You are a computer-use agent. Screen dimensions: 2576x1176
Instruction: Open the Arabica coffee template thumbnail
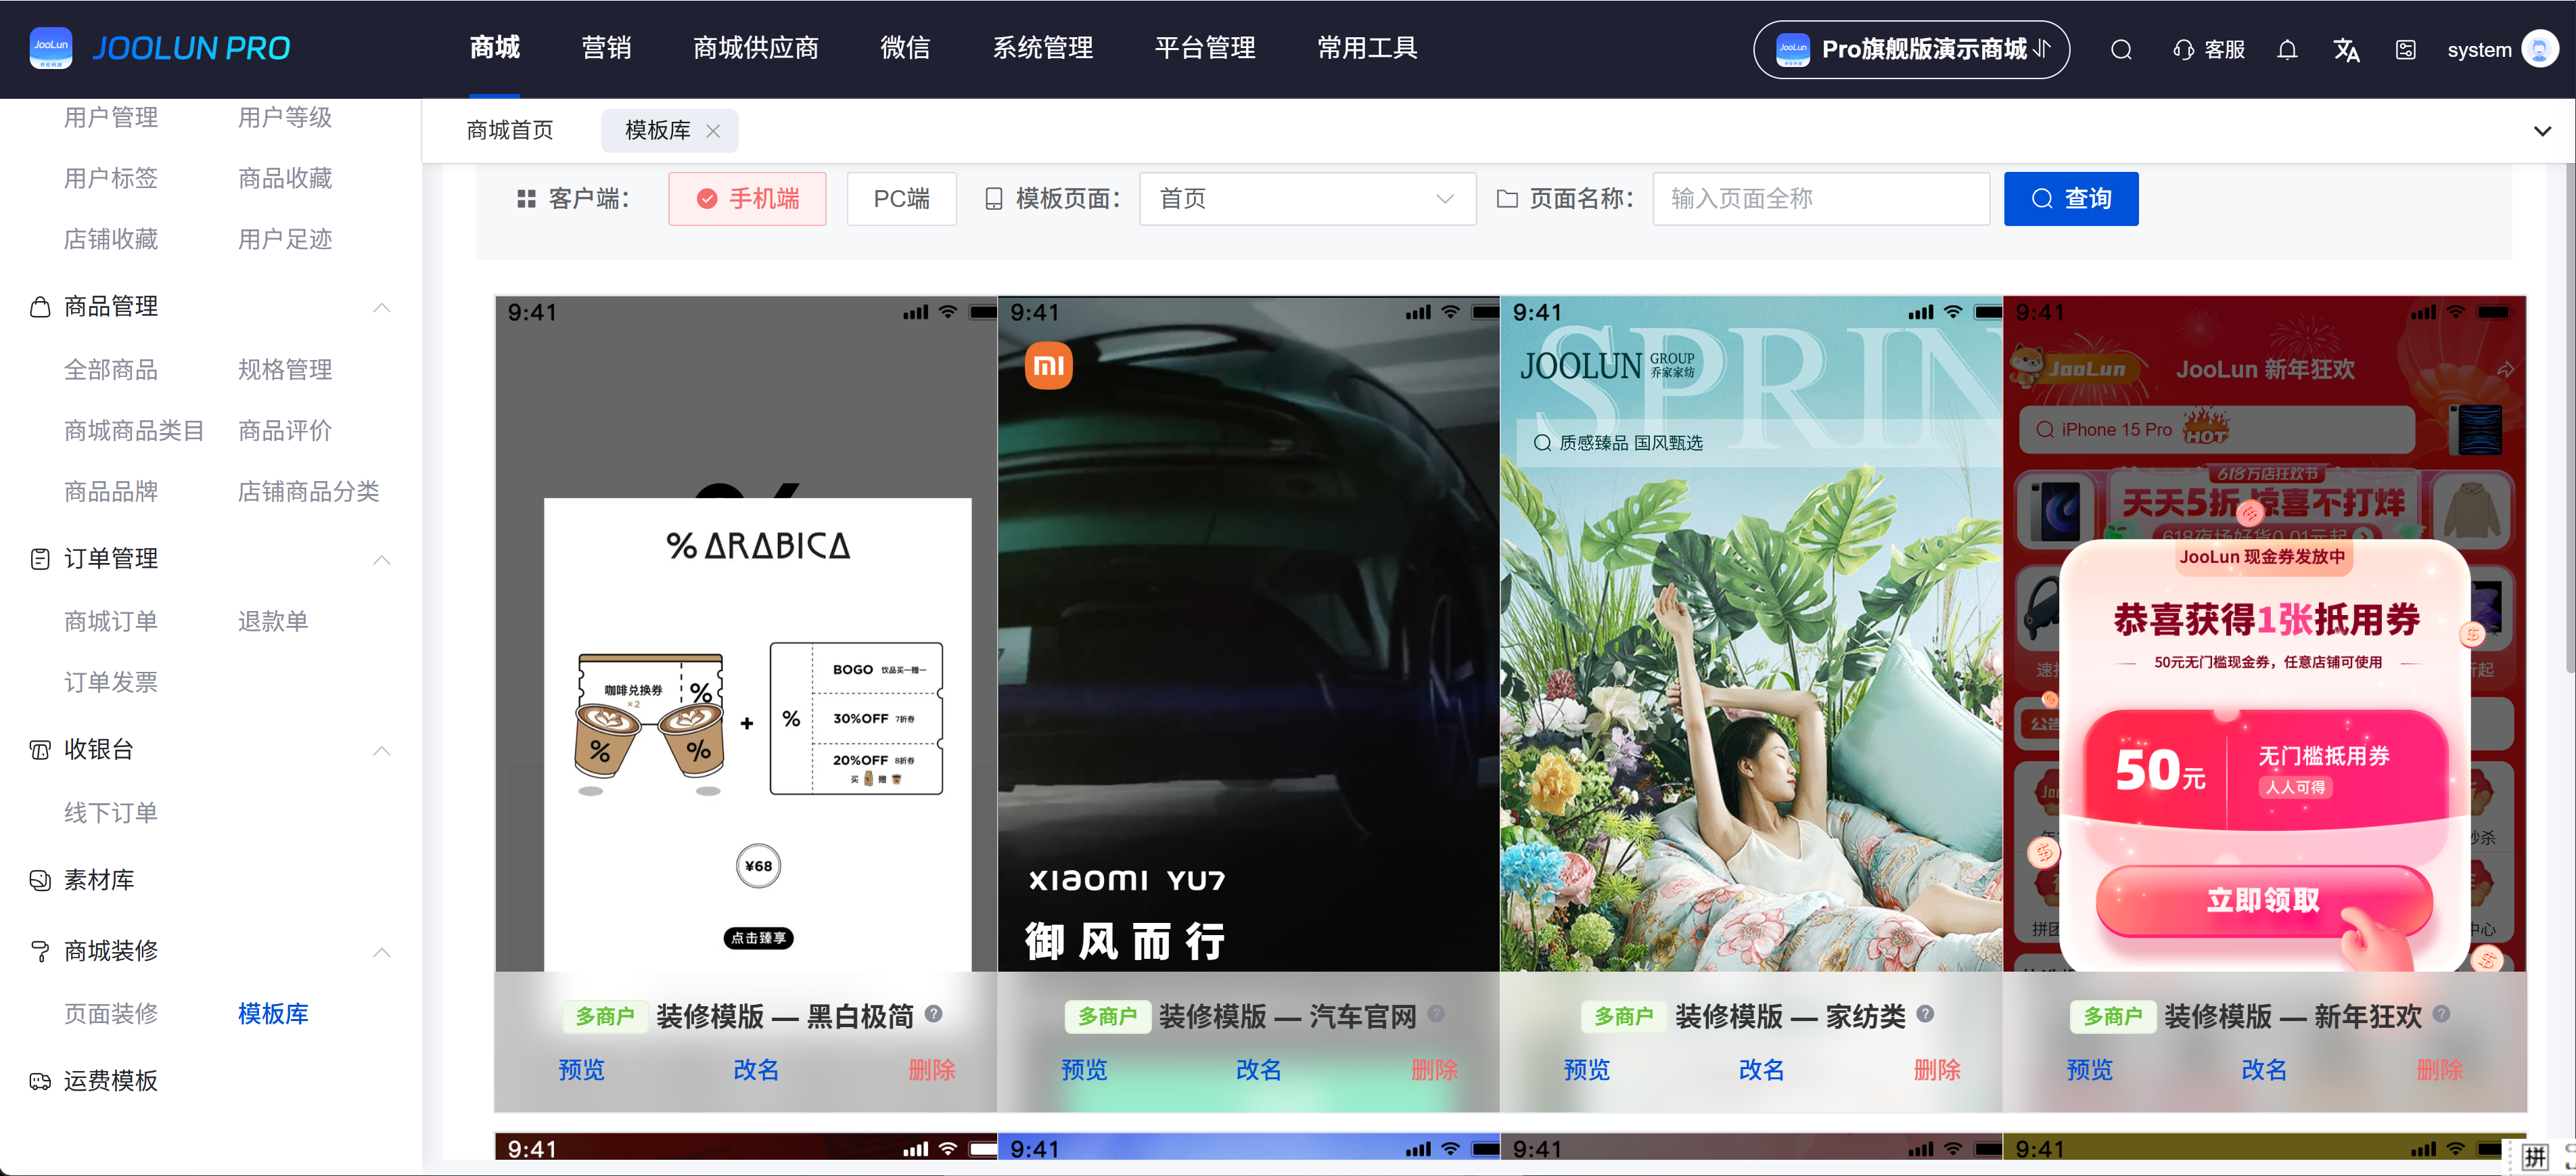click(x=746, y=633)
